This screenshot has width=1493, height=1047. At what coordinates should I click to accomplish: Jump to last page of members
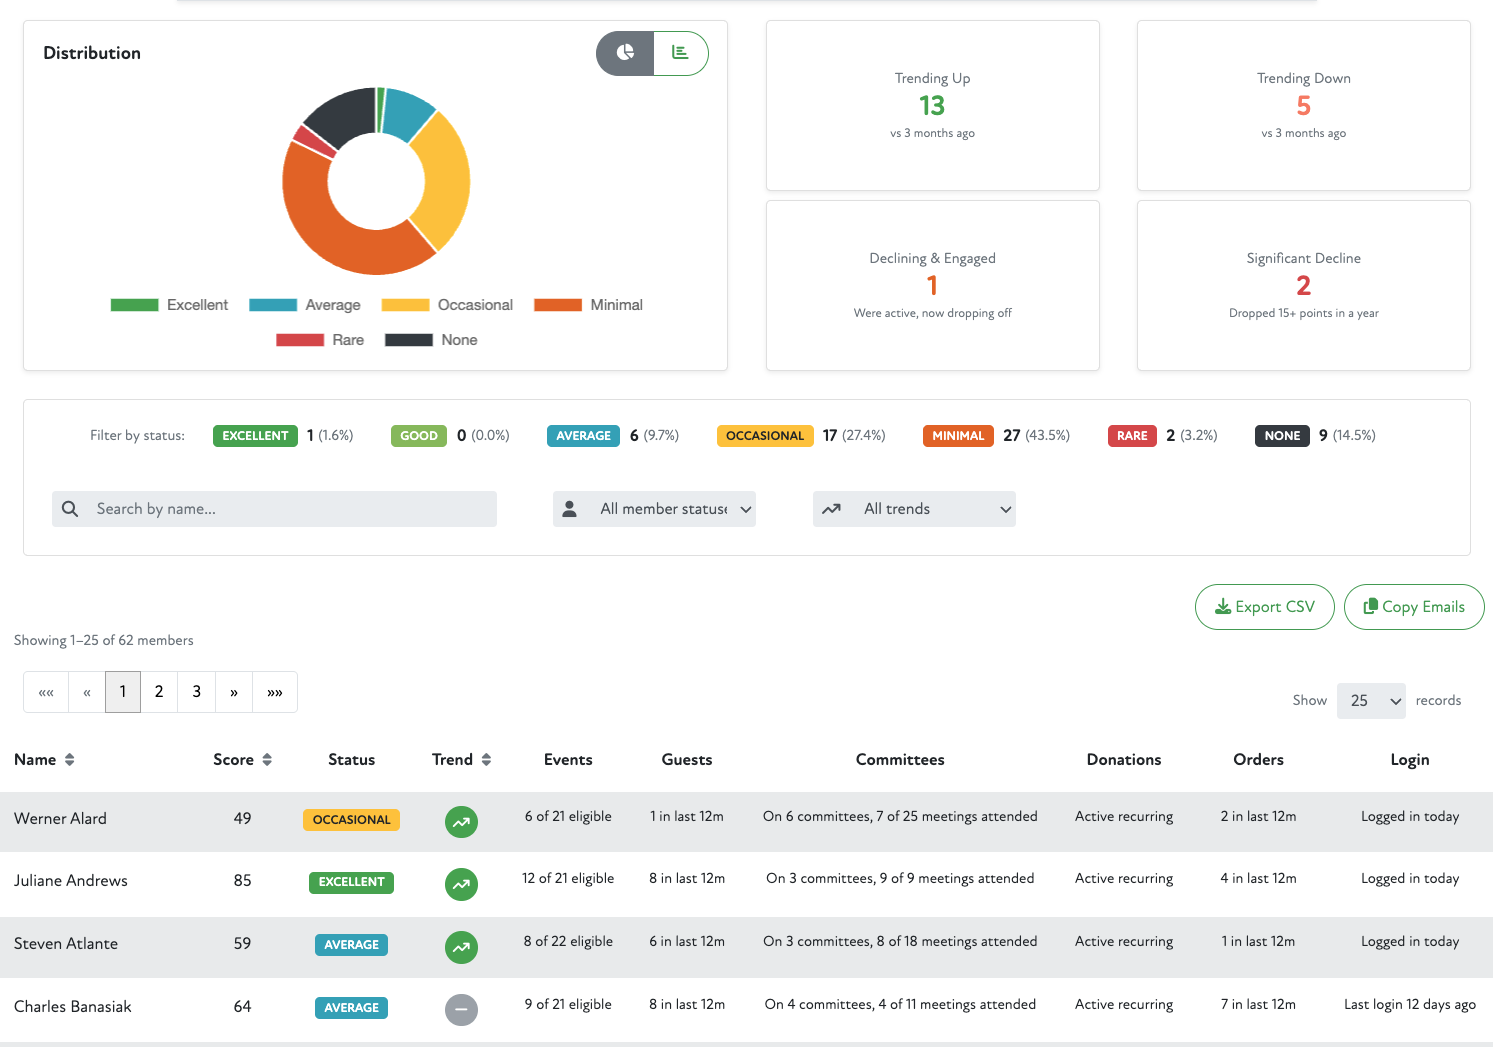(x=275, y=692)
